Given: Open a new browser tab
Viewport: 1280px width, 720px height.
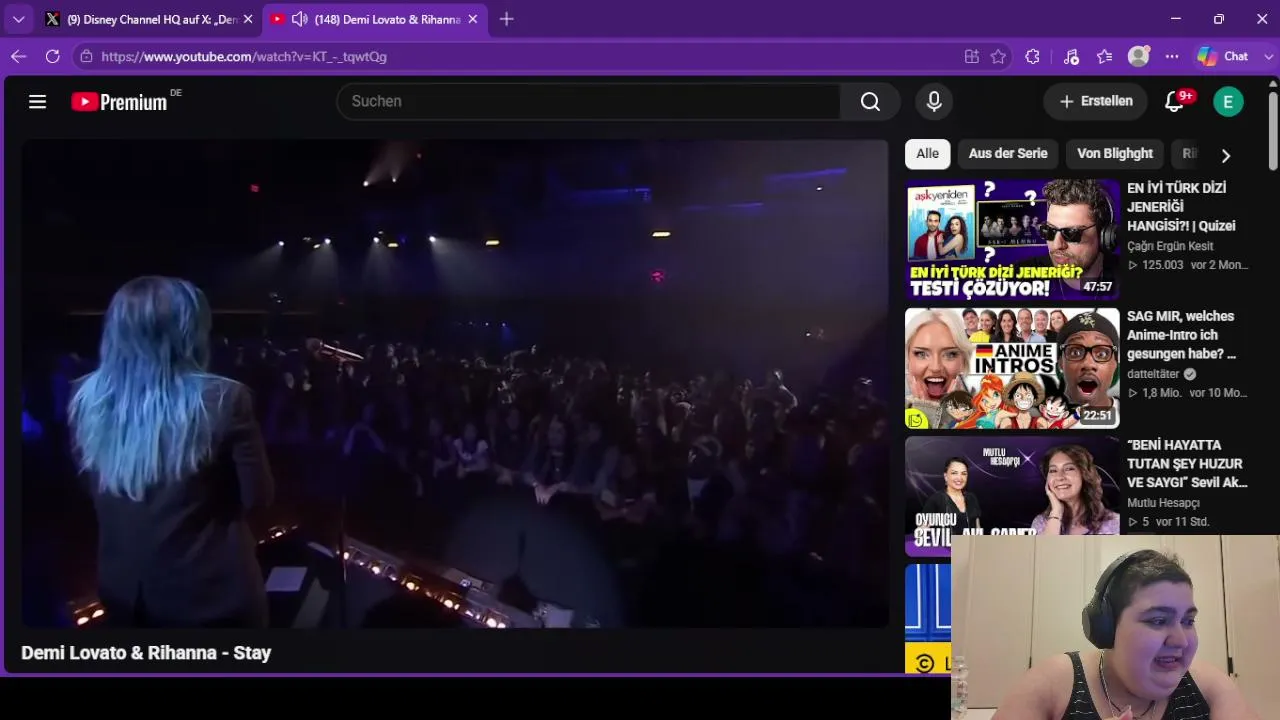Looking at the screenshot, I should click(x=506, y=19).
